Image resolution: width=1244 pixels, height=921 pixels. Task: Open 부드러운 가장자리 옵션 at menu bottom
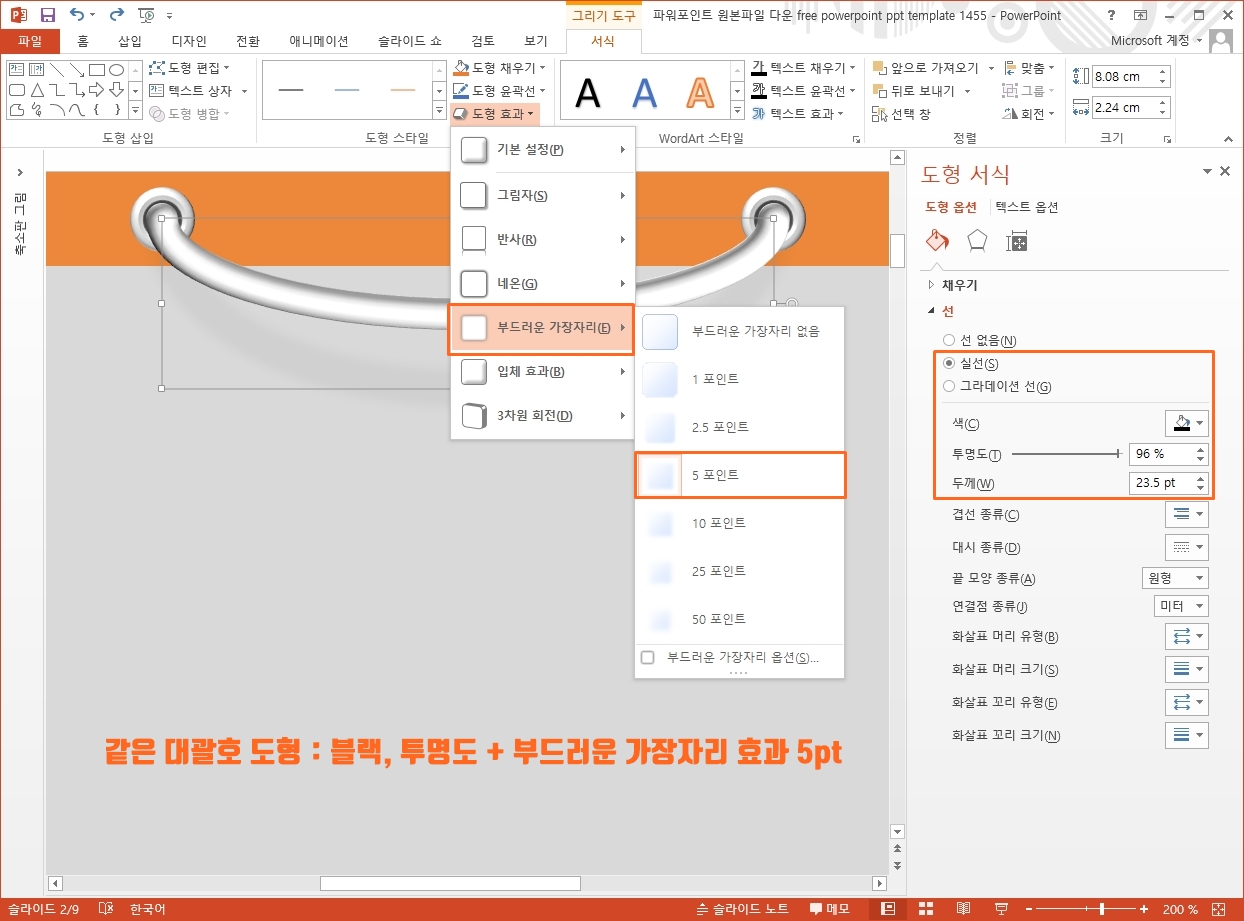point(741,657)
